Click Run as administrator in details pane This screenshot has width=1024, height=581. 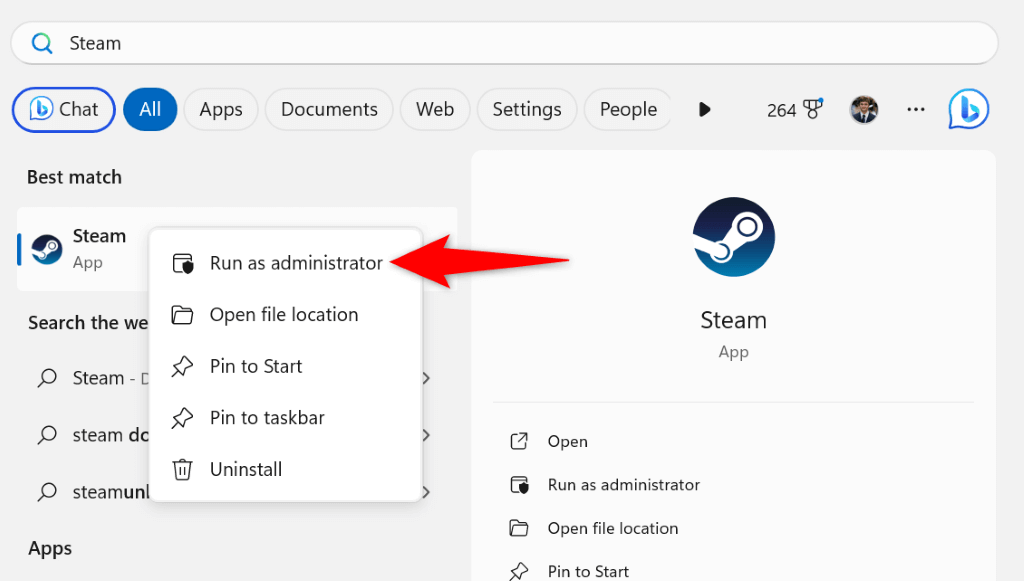coord(624,484)
